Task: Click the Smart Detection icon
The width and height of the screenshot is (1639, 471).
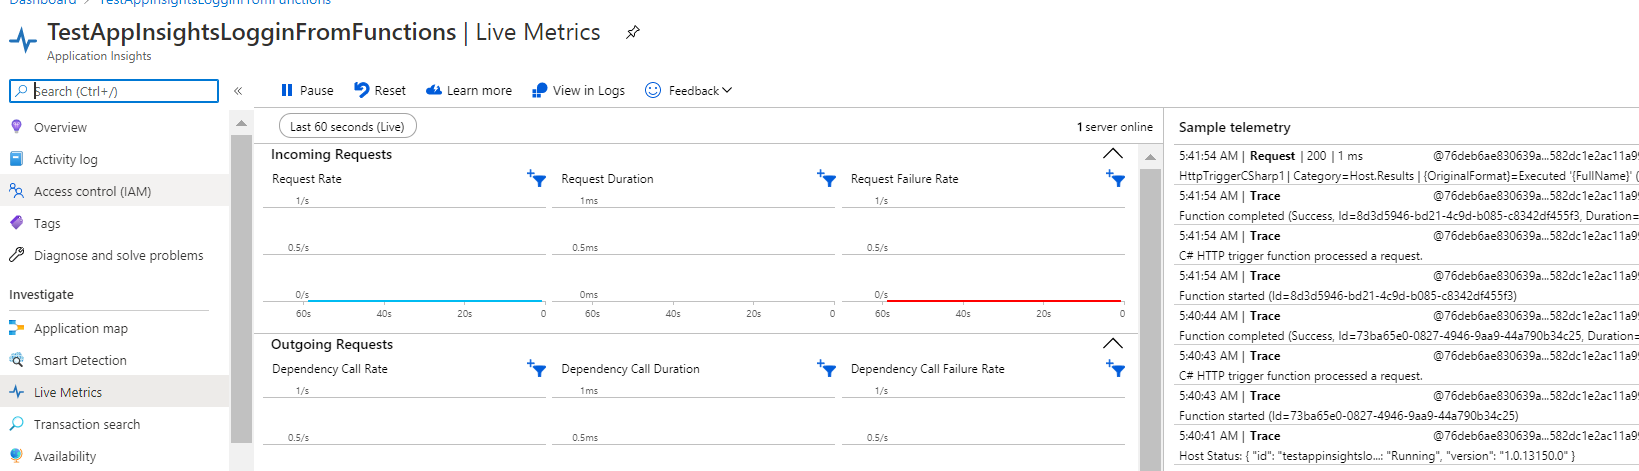Action: pyautogui.click(x=16, y=360)
